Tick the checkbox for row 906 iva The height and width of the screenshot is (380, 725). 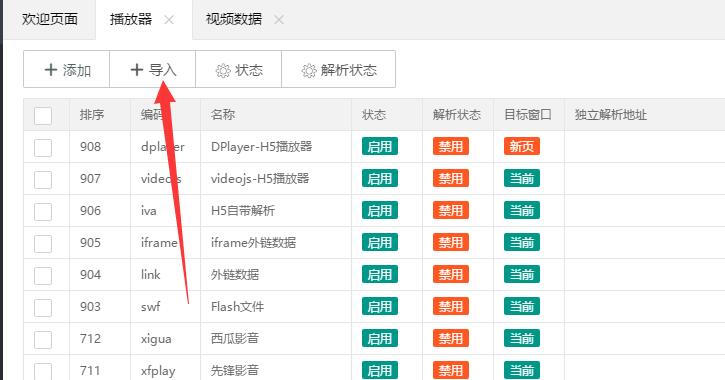point(43,211)
